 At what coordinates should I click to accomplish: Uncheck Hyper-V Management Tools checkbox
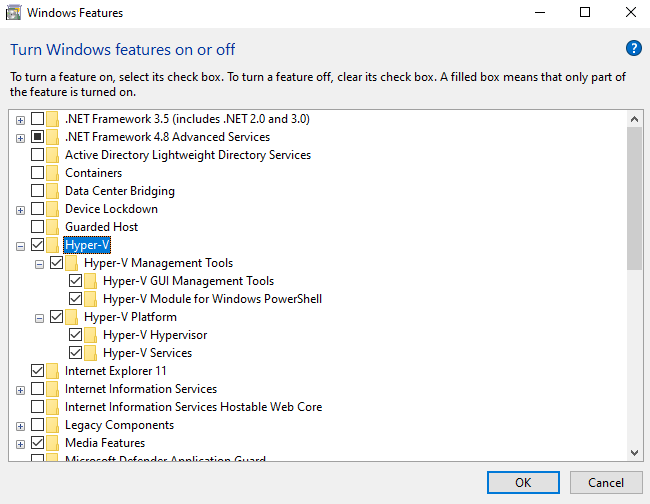click(x=56, y=262)
